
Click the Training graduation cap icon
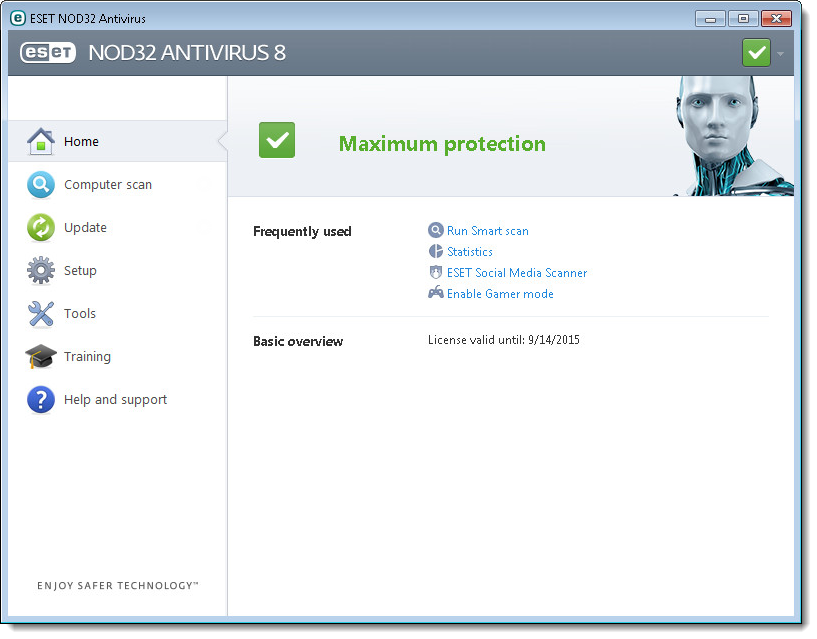tap(41, 357)
